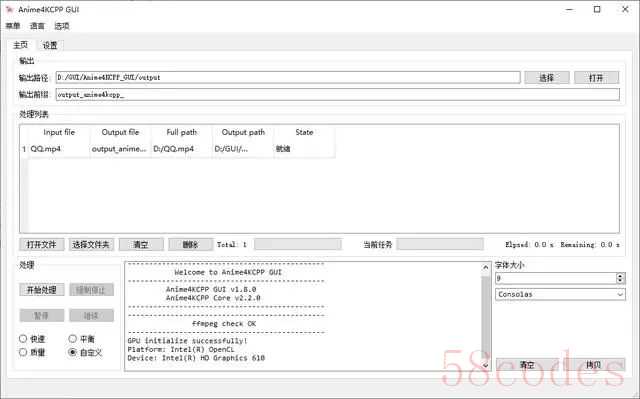Click the console log scroll-up arrow
This screenshot has width=640, height=399.
pos(485,268)
